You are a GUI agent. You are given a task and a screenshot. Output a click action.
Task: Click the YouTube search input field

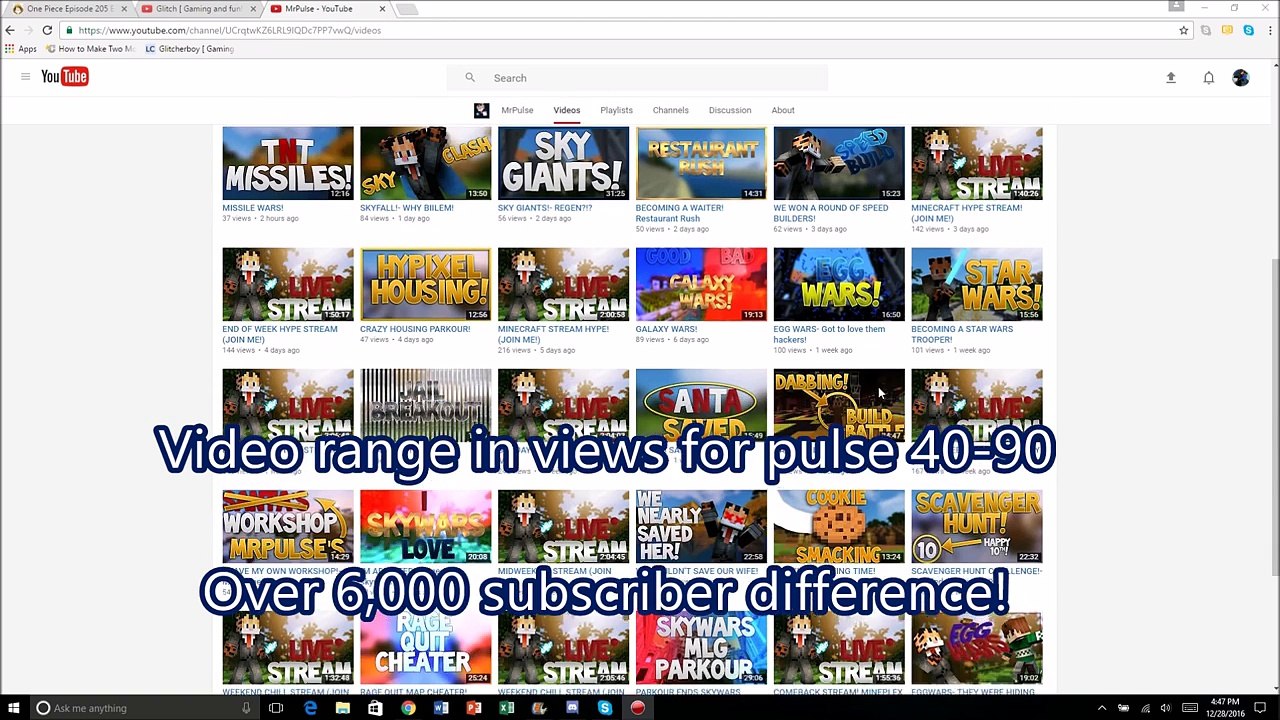(x=655, y=78)
